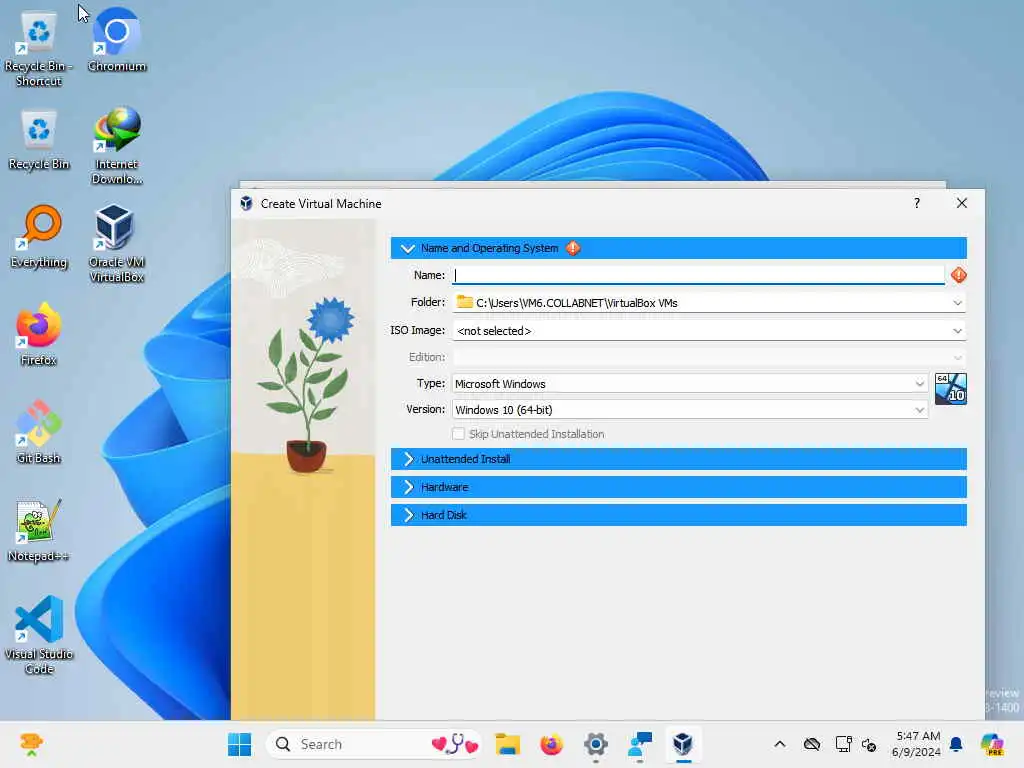Click the display/network tray icon
Viewport: 1024px width, 768px height.
(x=843, y=744)
